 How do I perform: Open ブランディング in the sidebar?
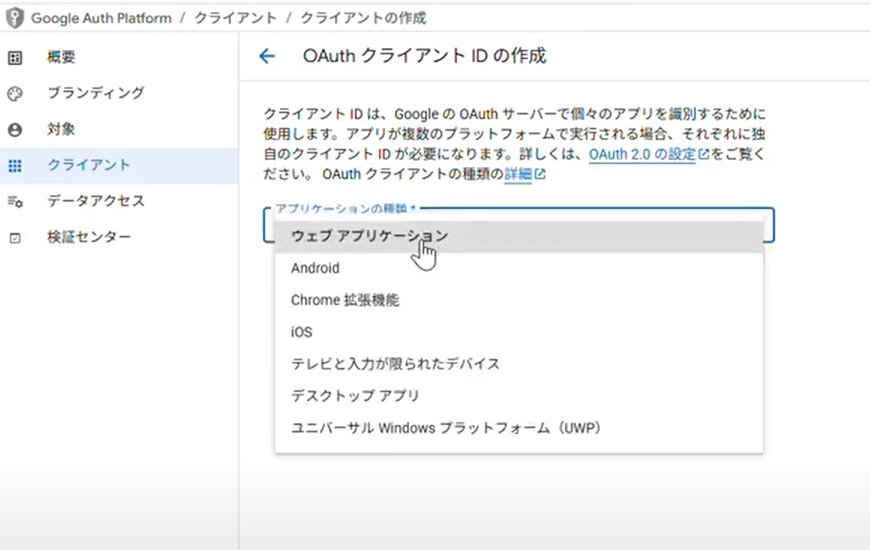[x=119, y=93]
